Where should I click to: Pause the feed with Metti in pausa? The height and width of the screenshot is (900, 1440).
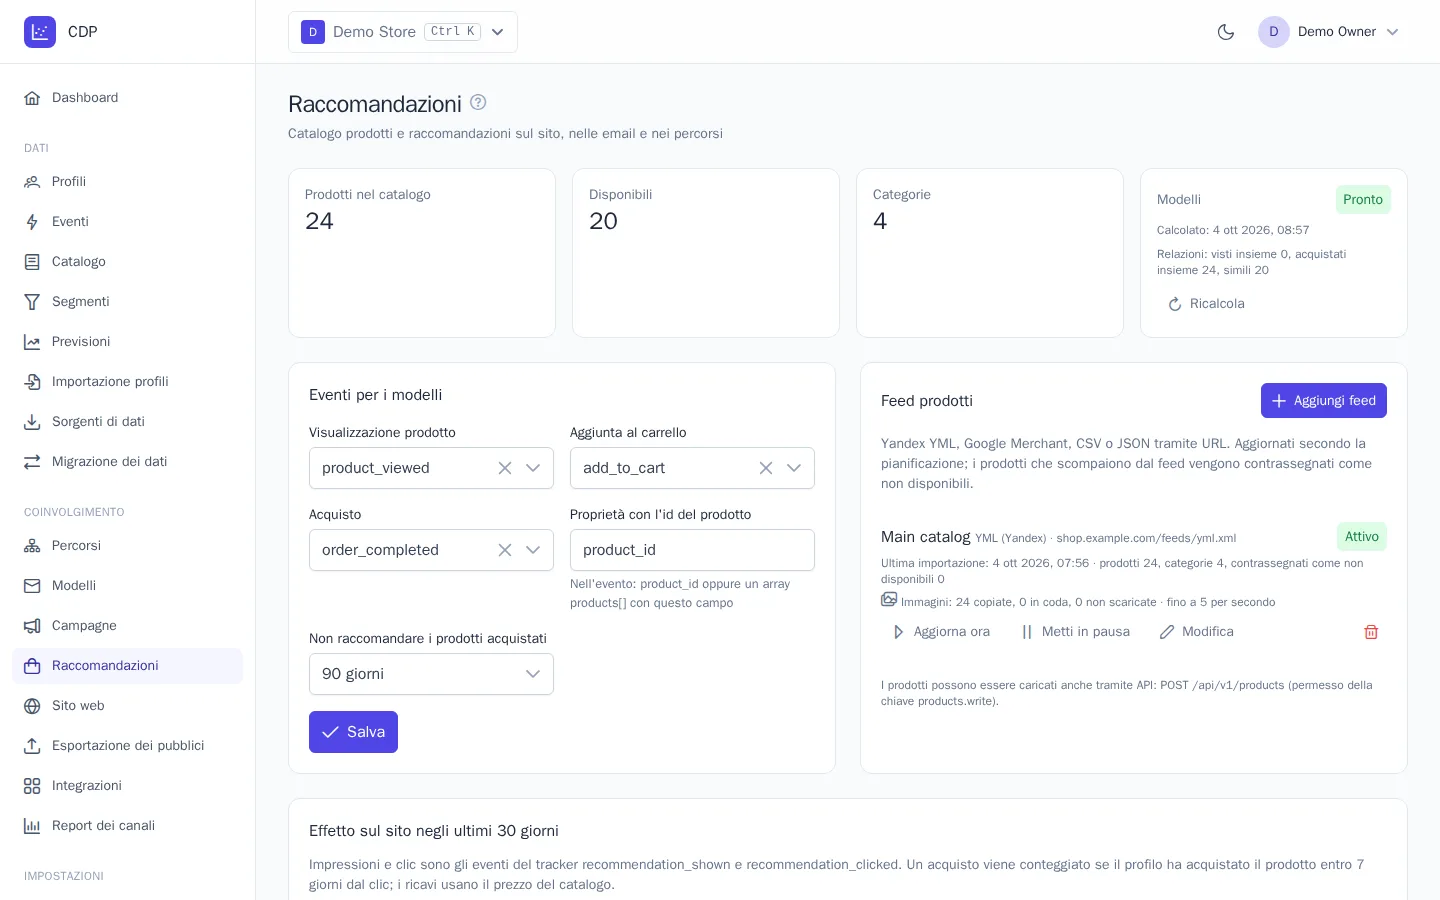(x=1075, y=632)
